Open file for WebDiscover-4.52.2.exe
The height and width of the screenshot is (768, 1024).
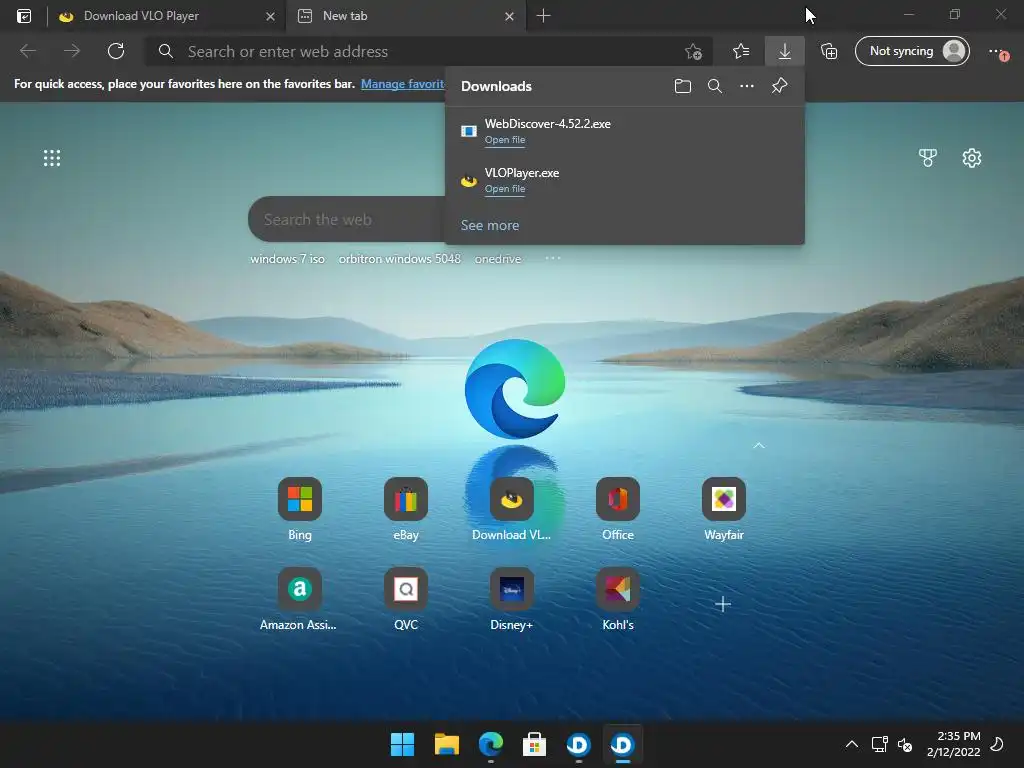(505, 140)
